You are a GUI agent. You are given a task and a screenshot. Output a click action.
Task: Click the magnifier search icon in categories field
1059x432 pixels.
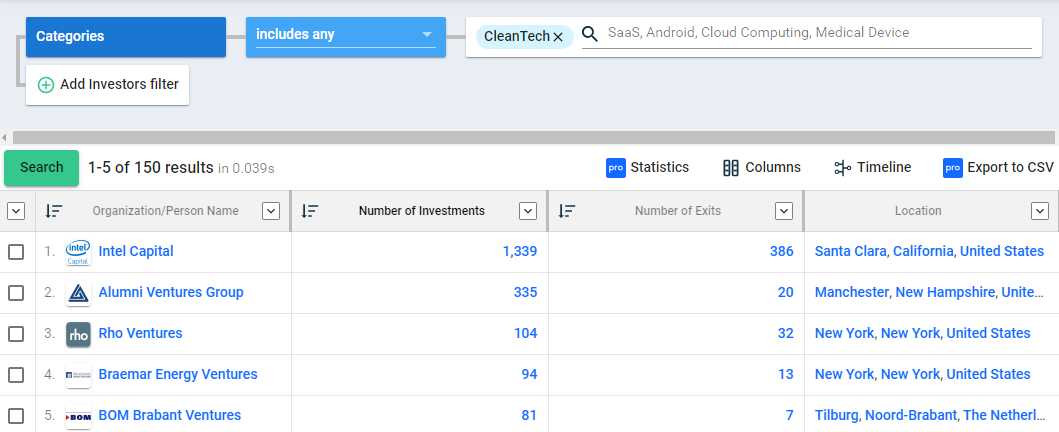click(x=590, y=34)
